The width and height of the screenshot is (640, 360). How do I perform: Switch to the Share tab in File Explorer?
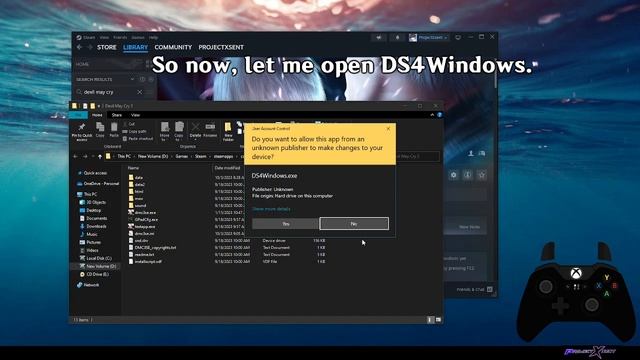coord(117,115)
